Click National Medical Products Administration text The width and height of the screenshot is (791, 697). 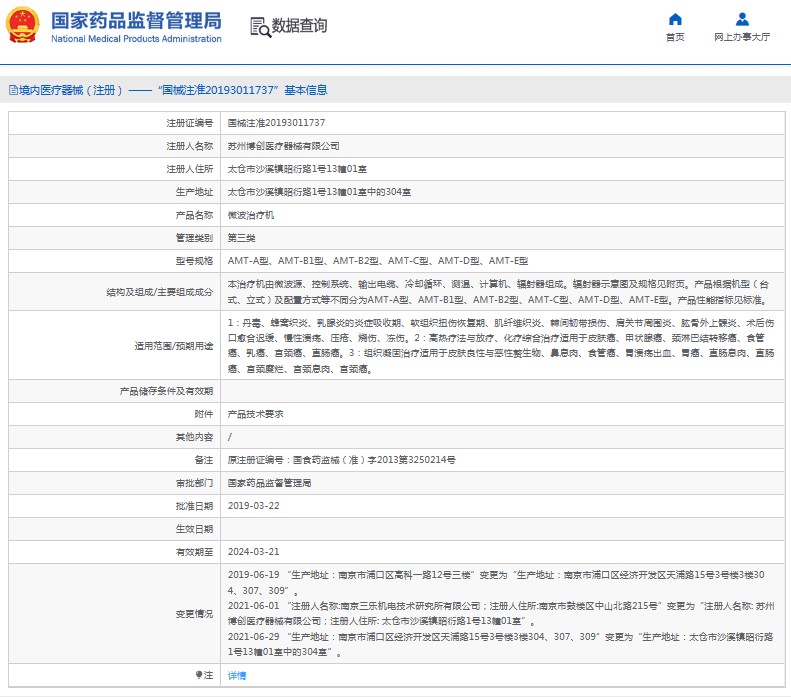tap(136, 39)
